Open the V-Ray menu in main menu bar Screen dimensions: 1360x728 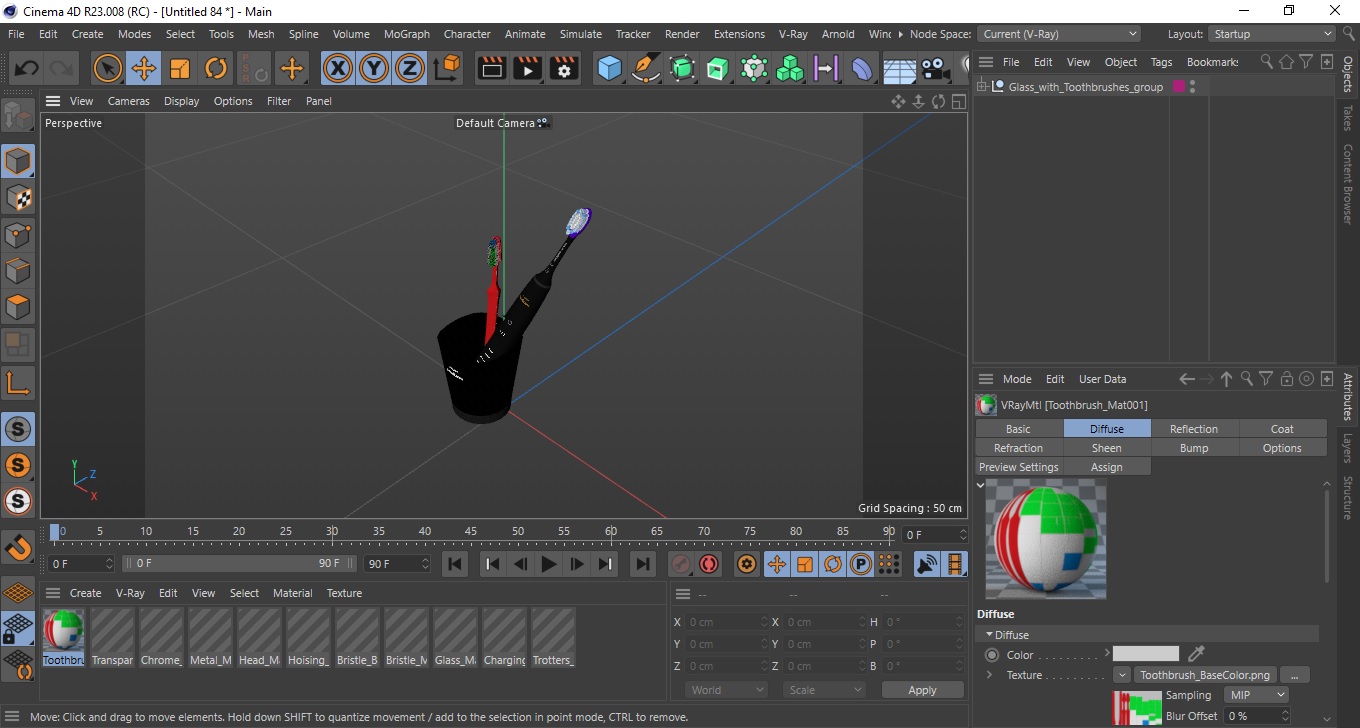point(793,34)
